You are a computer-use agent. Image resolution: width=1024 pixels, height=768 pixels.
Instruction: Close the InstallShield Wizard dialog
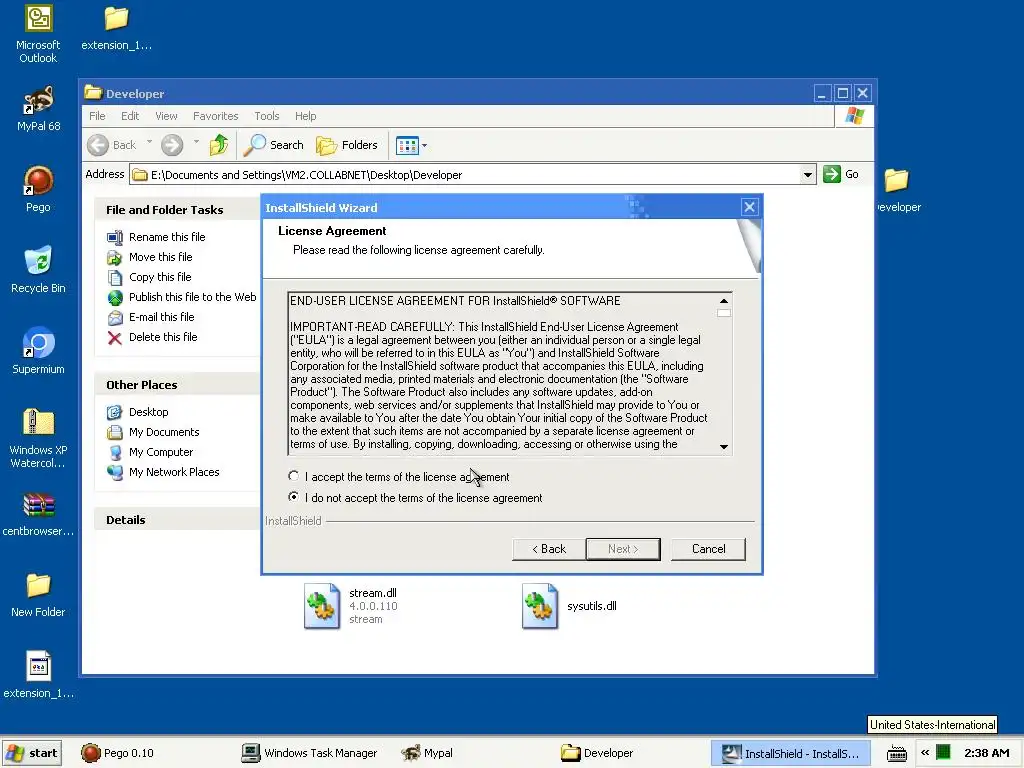pyautogui.click(x=749, y=208)
